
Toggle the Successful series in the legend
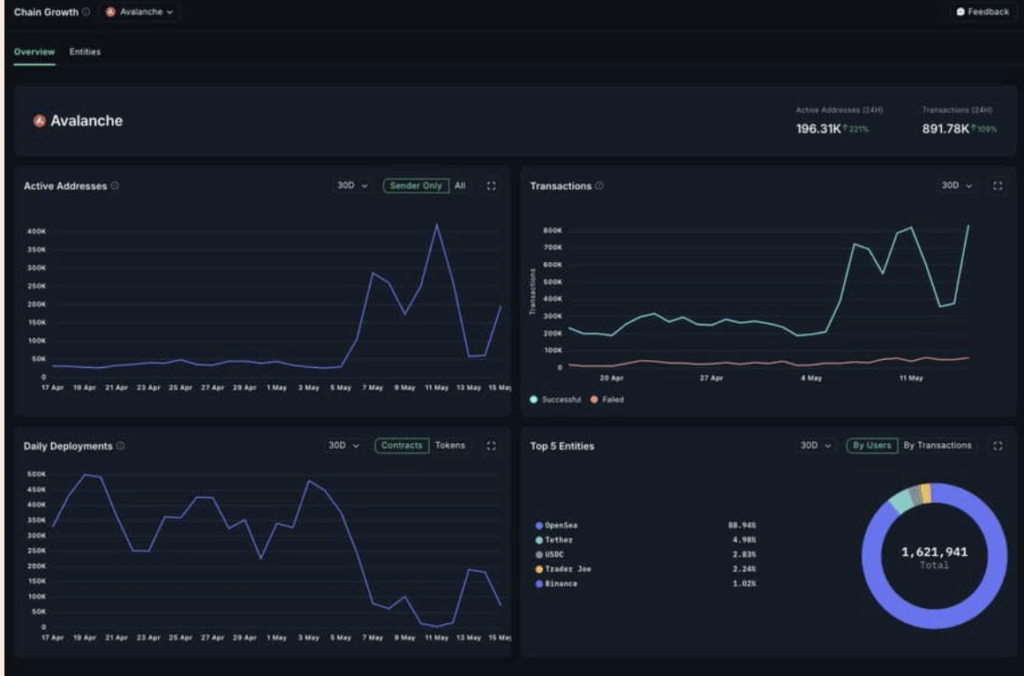555,399
